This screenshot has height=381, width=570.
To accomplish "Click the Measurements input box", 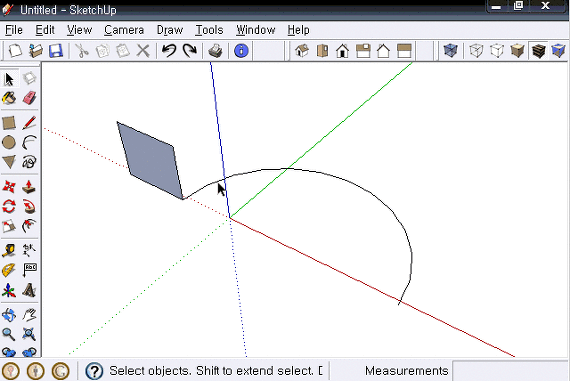I will tap(510, 371).
